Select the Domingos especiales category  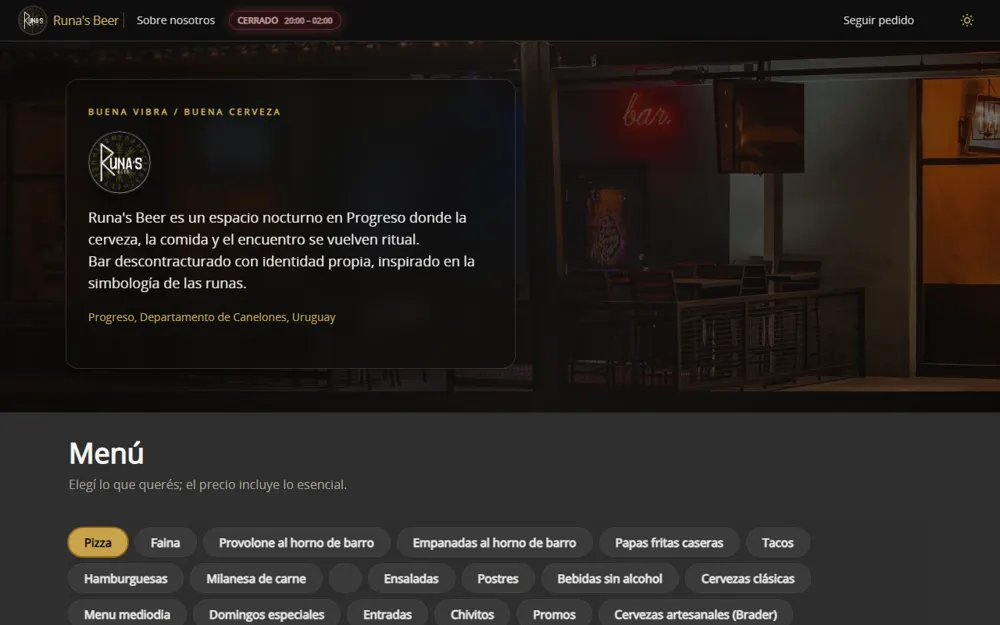tap(267, 614)
